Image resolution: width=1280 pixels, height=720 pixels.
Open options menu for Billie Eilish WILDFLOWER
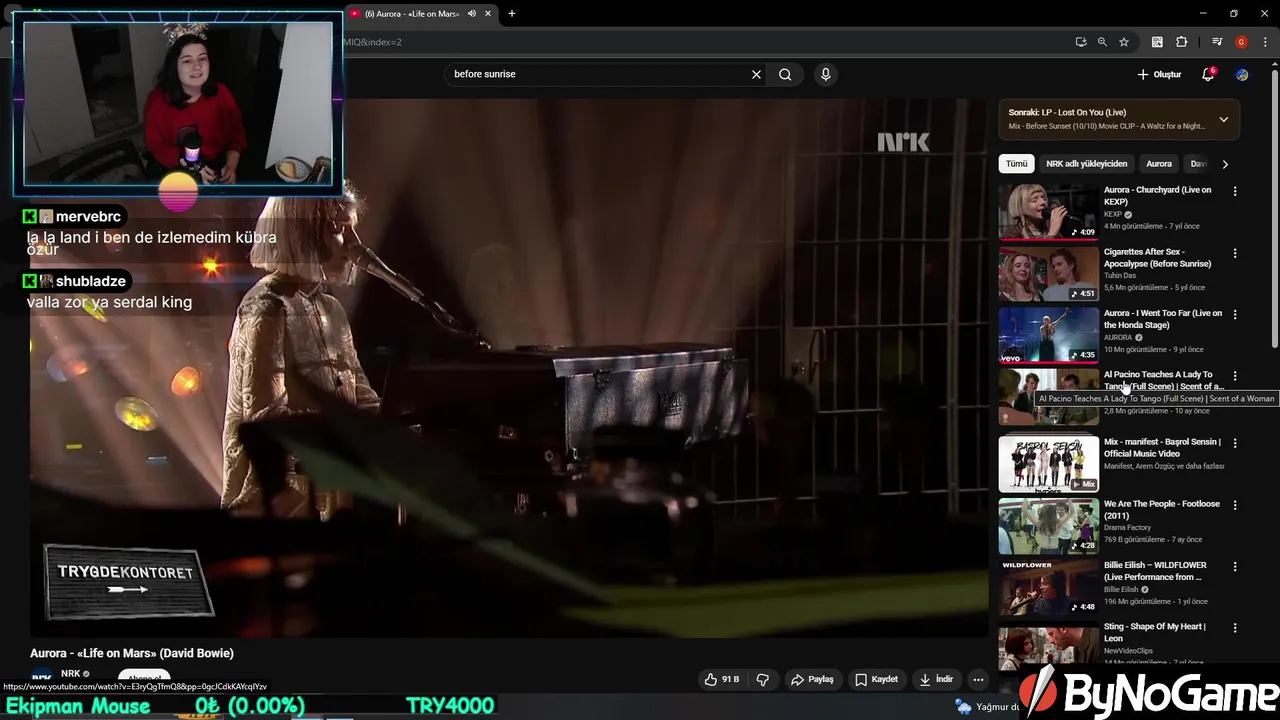coord(1235,566)
